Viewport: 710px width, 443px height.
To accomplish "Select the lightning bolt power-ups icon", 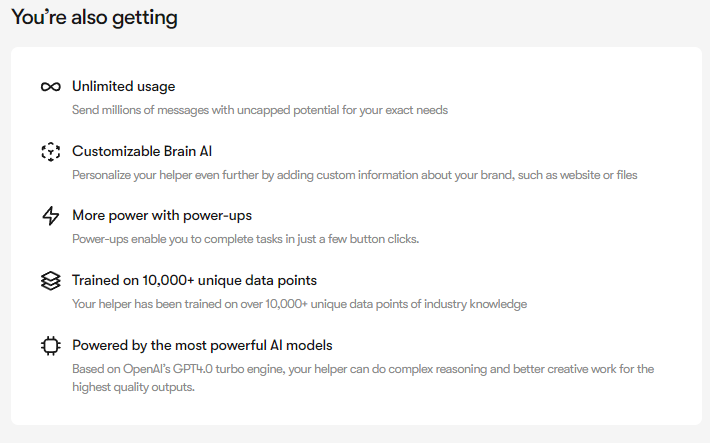I will [50, 216].
